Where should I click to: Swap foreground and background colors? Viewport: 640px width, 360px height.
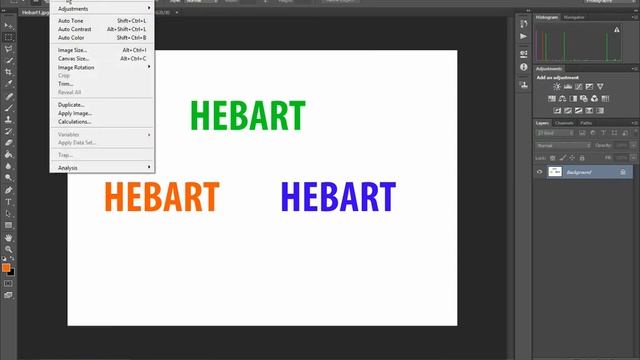pos(11,259)
